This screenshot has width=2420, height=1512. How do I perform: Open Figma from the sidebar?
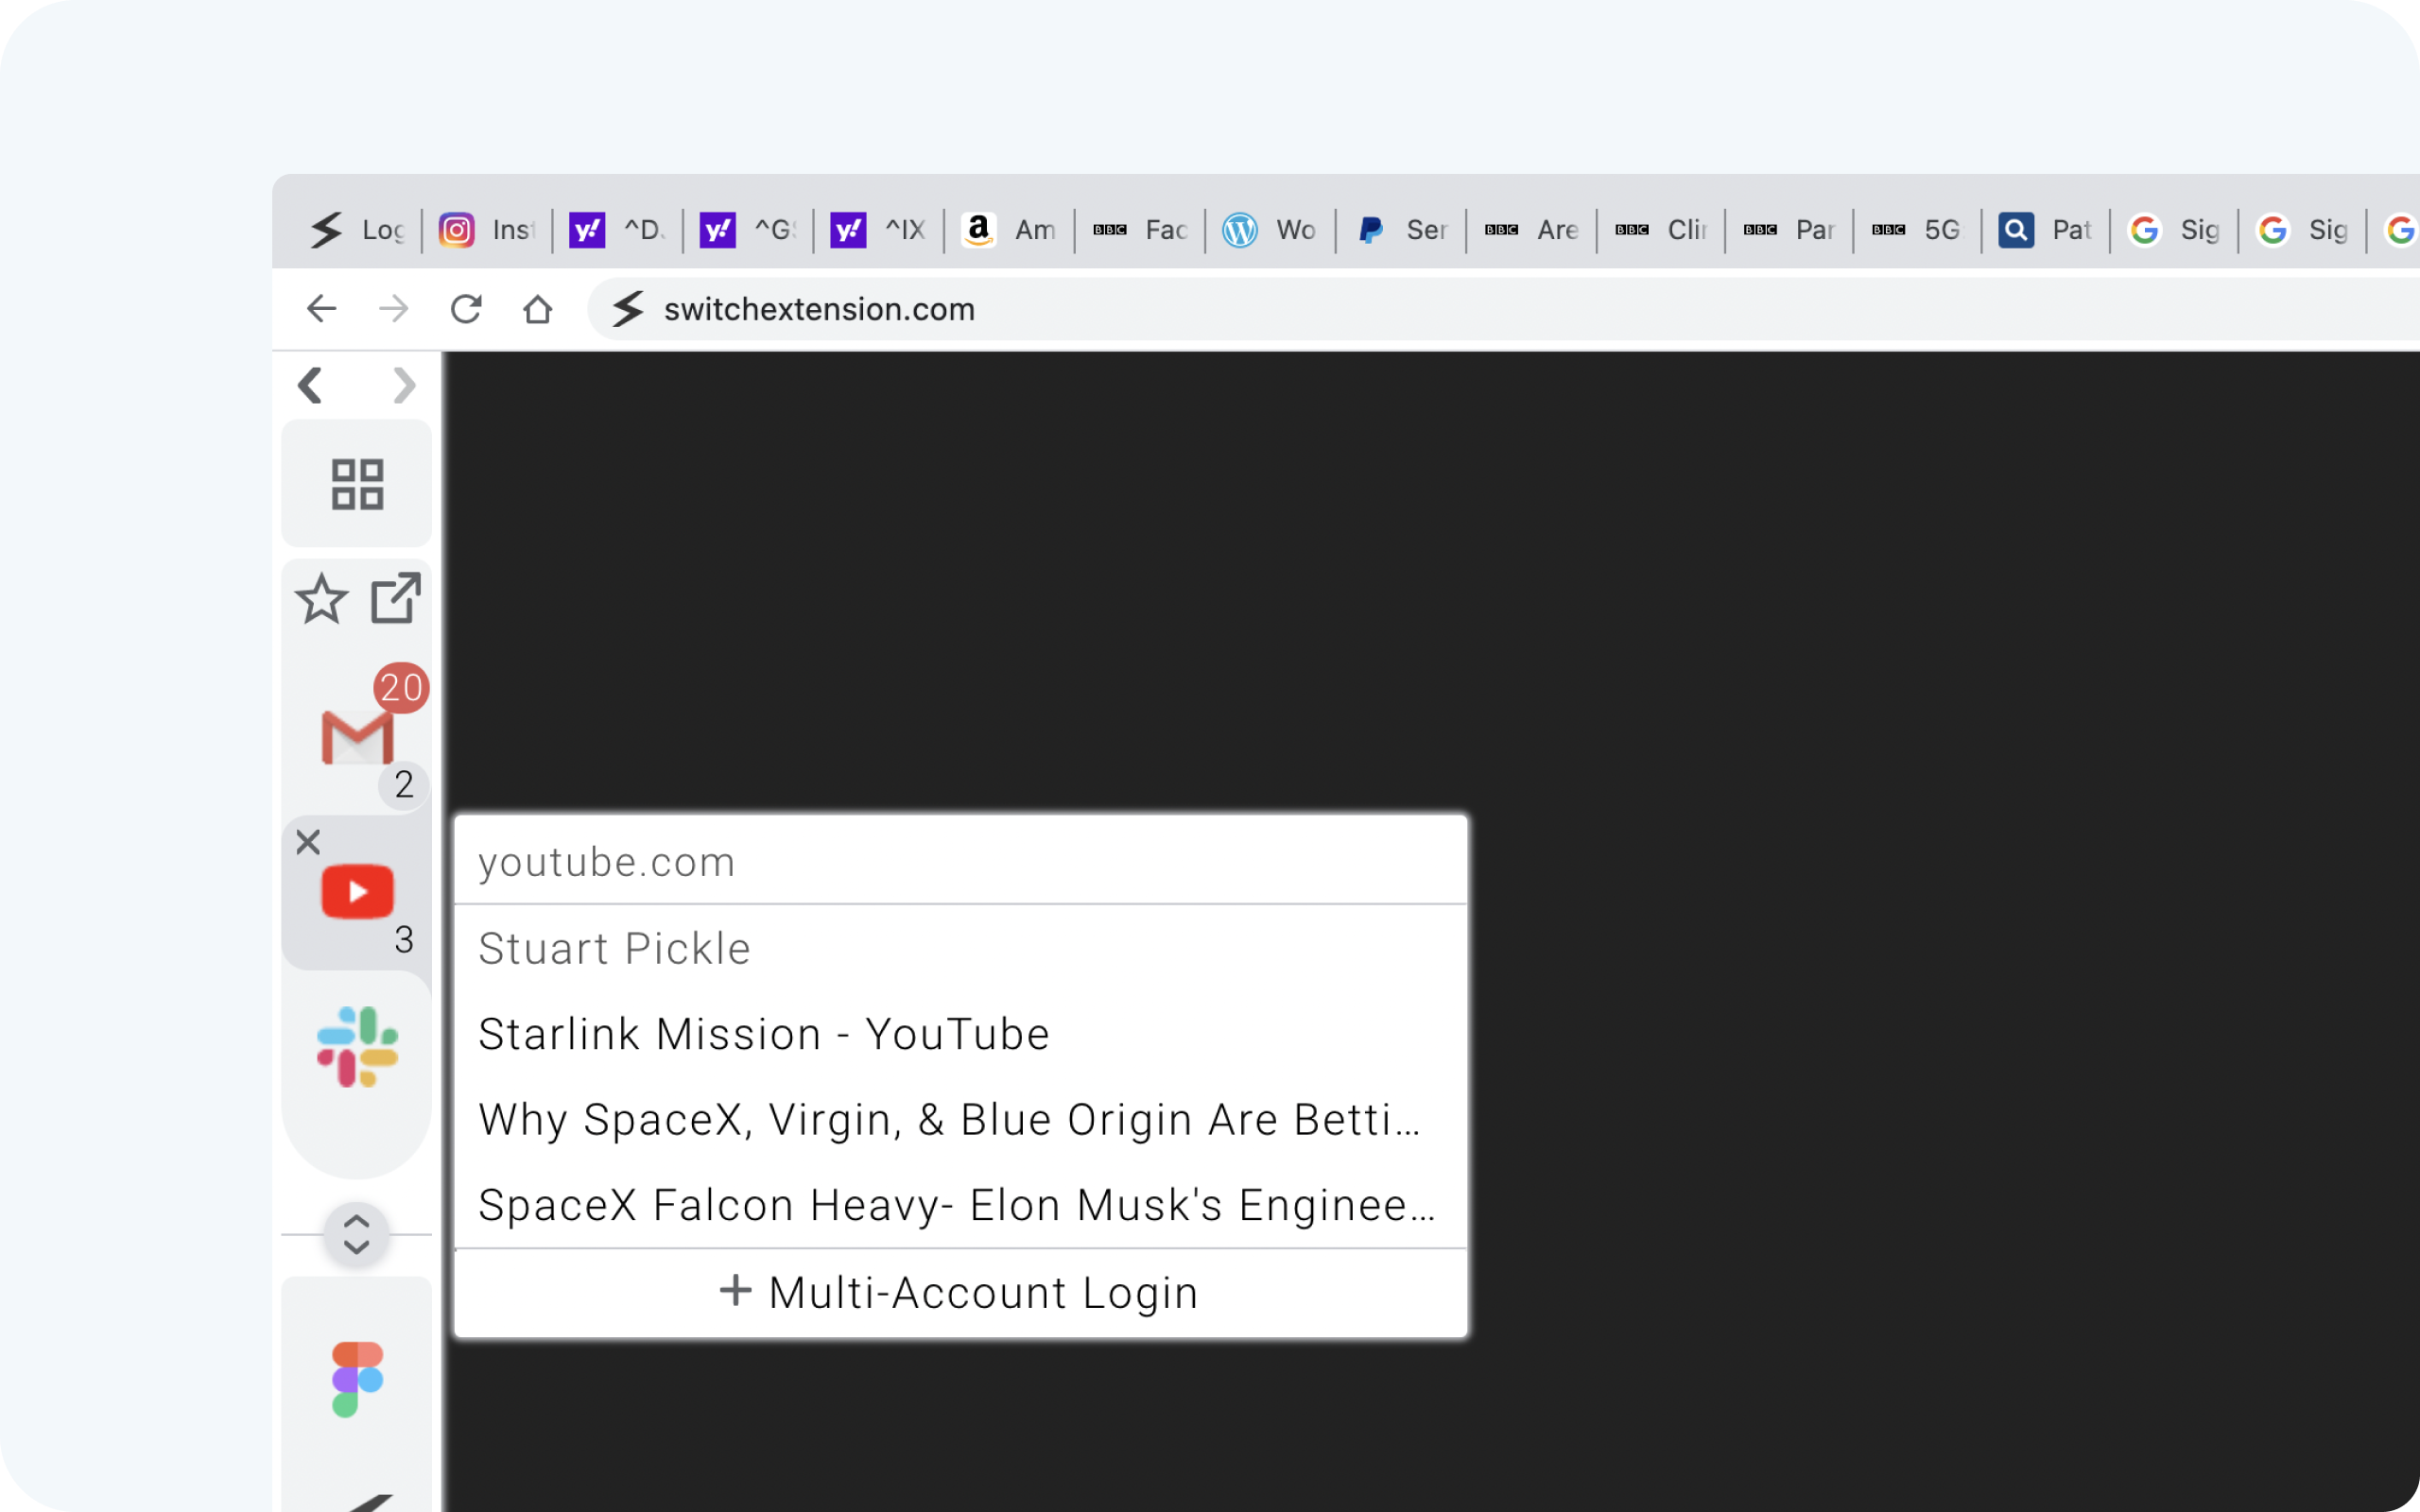[x=355, y=1378]
